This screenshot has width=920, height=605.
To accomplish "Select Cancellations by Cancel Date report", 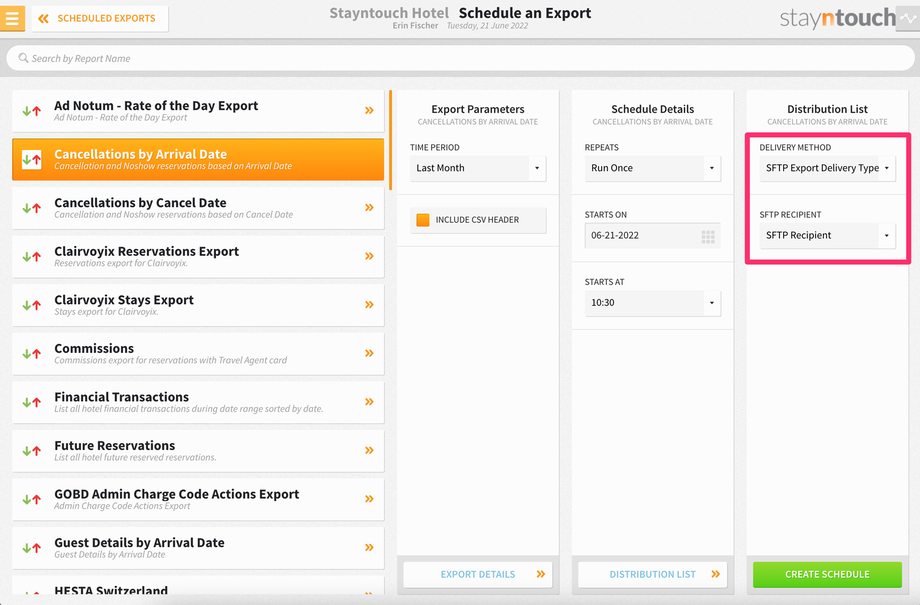I will [198, 208].
